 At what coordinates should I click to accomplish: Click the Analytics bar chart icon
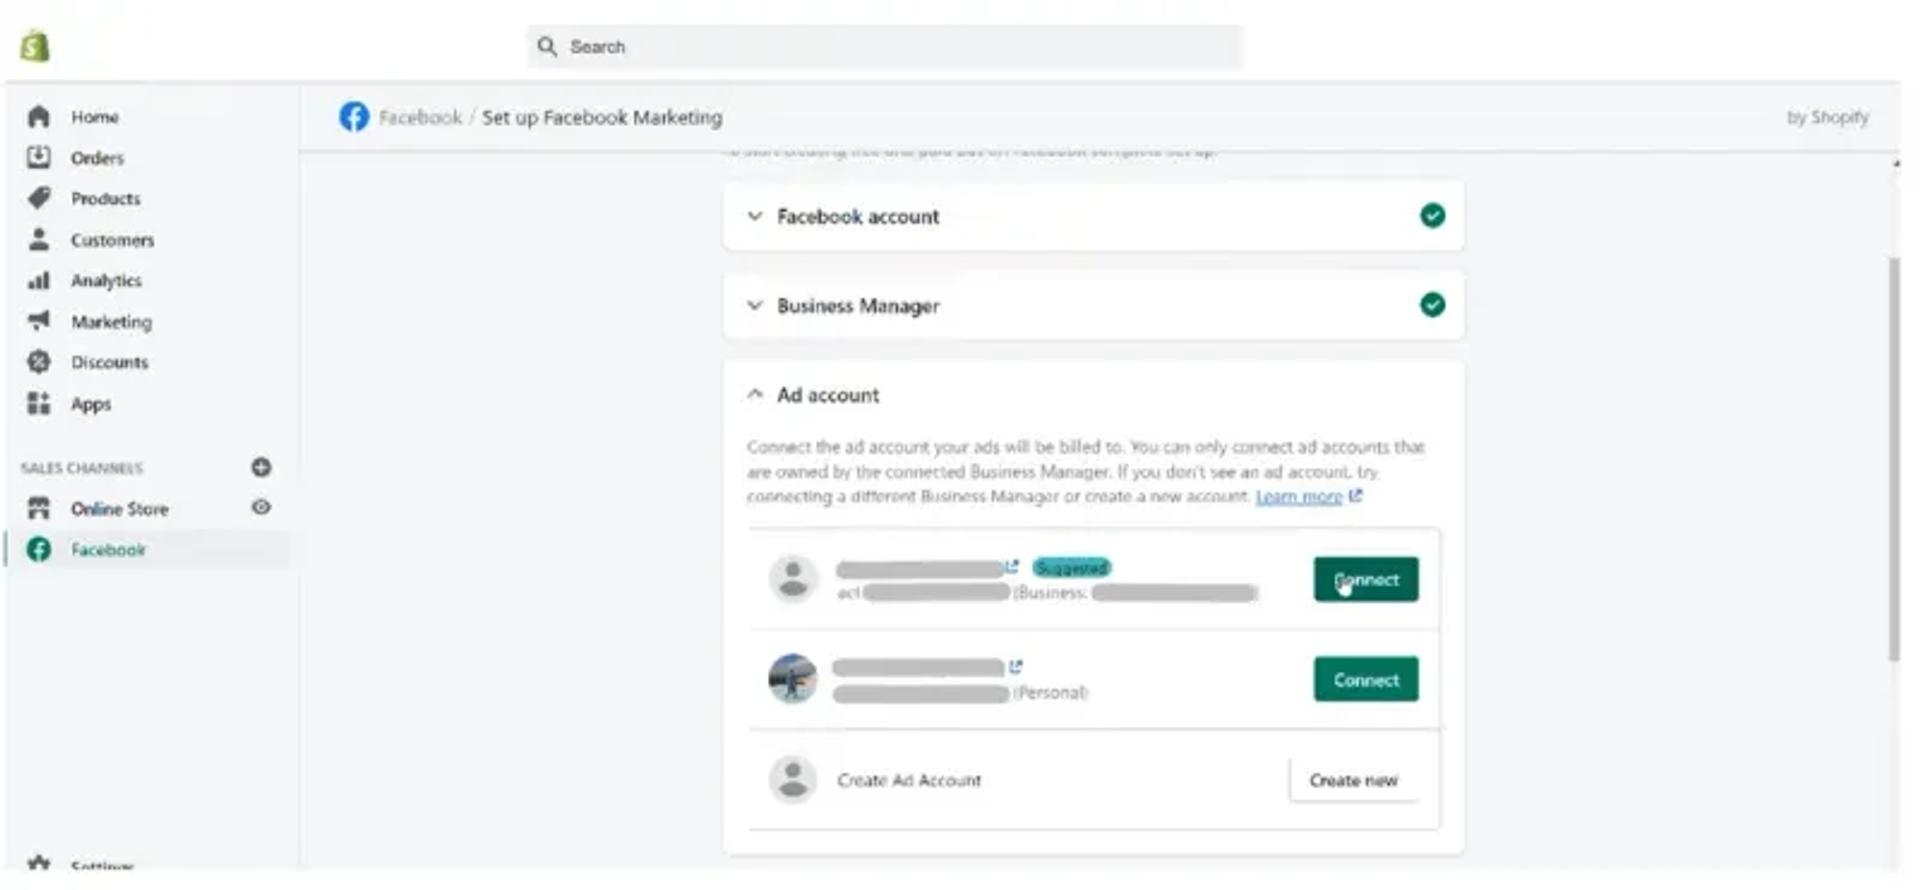(39, 280)
